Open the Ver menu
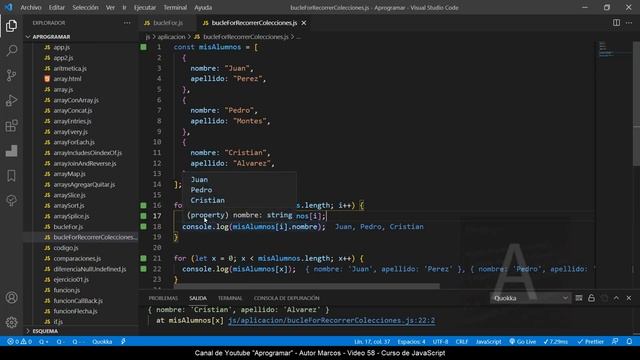The width and height of the screenshot is (640, 360). pos(110,7)
